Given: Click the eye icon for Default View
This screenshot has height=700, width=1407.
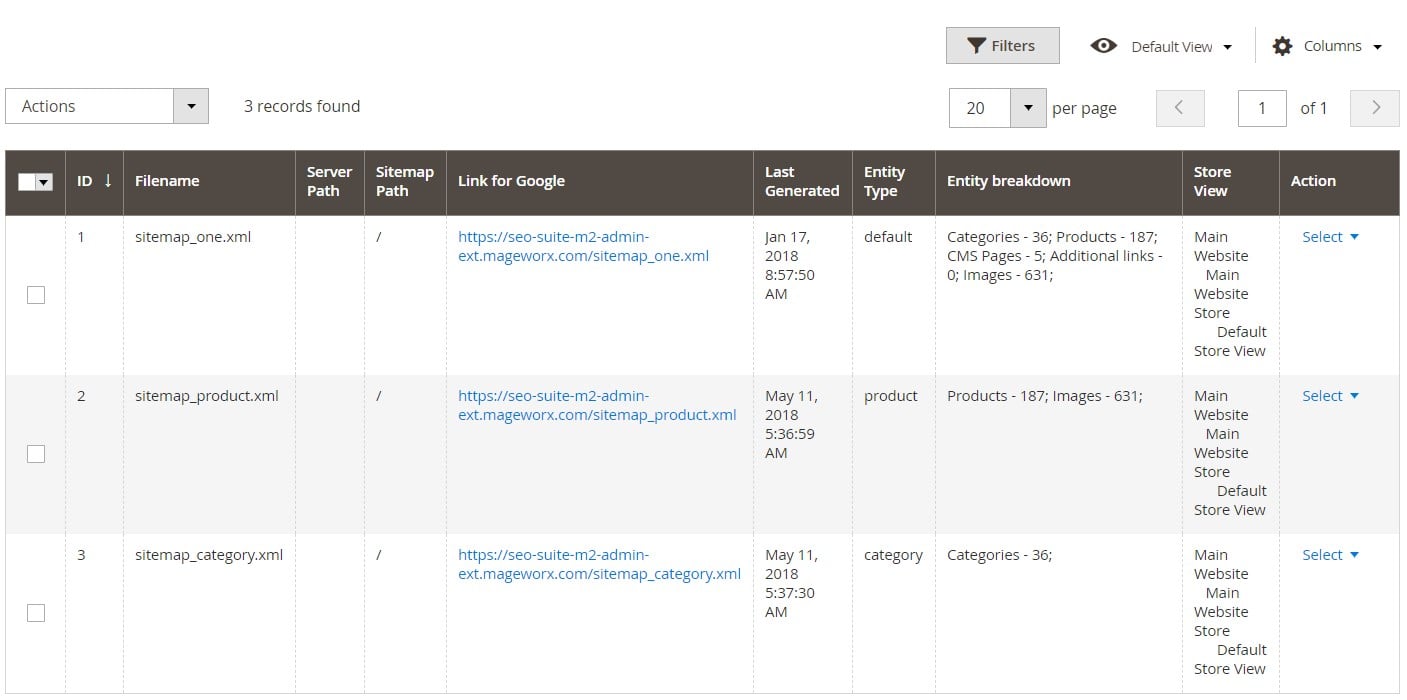Looking at the screenshot, I should click(x=1103, y=46).
